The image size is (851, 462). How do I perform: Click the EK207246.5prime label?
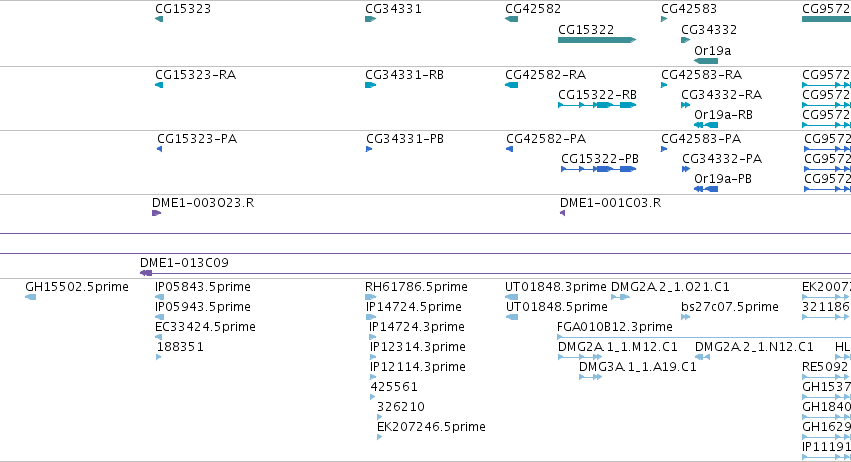[431, 427]
